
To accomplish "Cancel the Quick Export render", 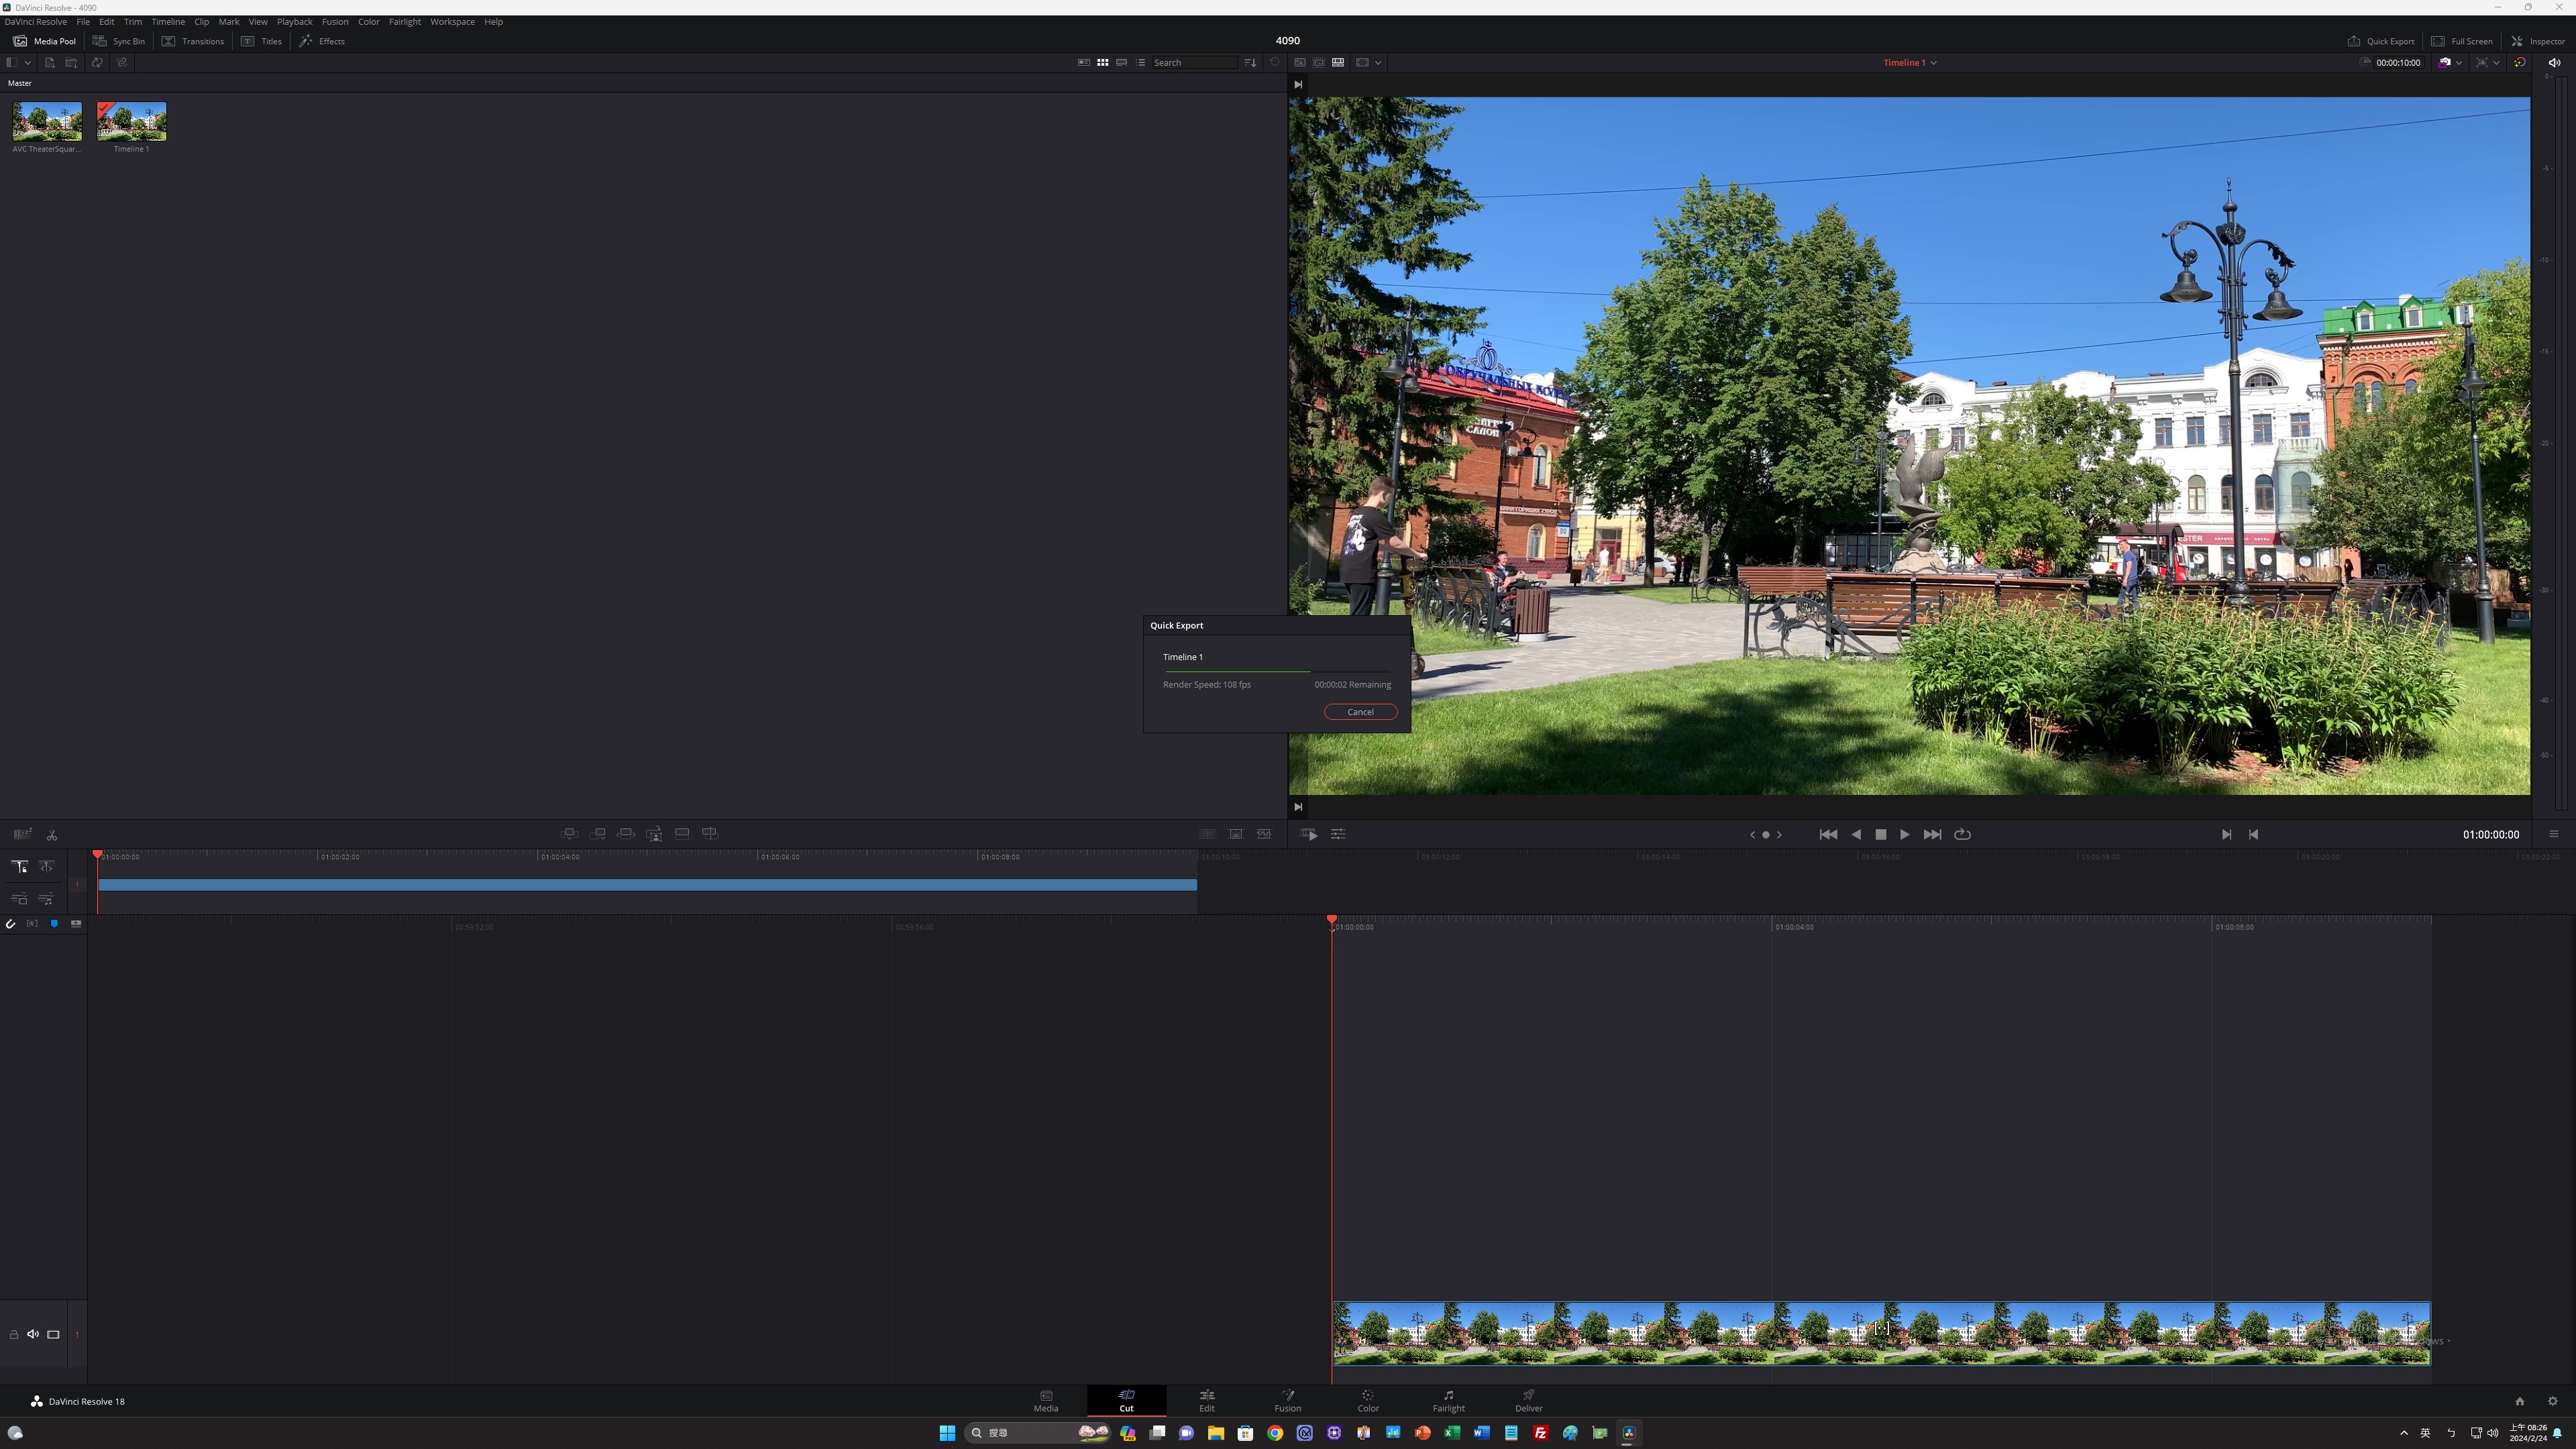I will coord(1360,712).
